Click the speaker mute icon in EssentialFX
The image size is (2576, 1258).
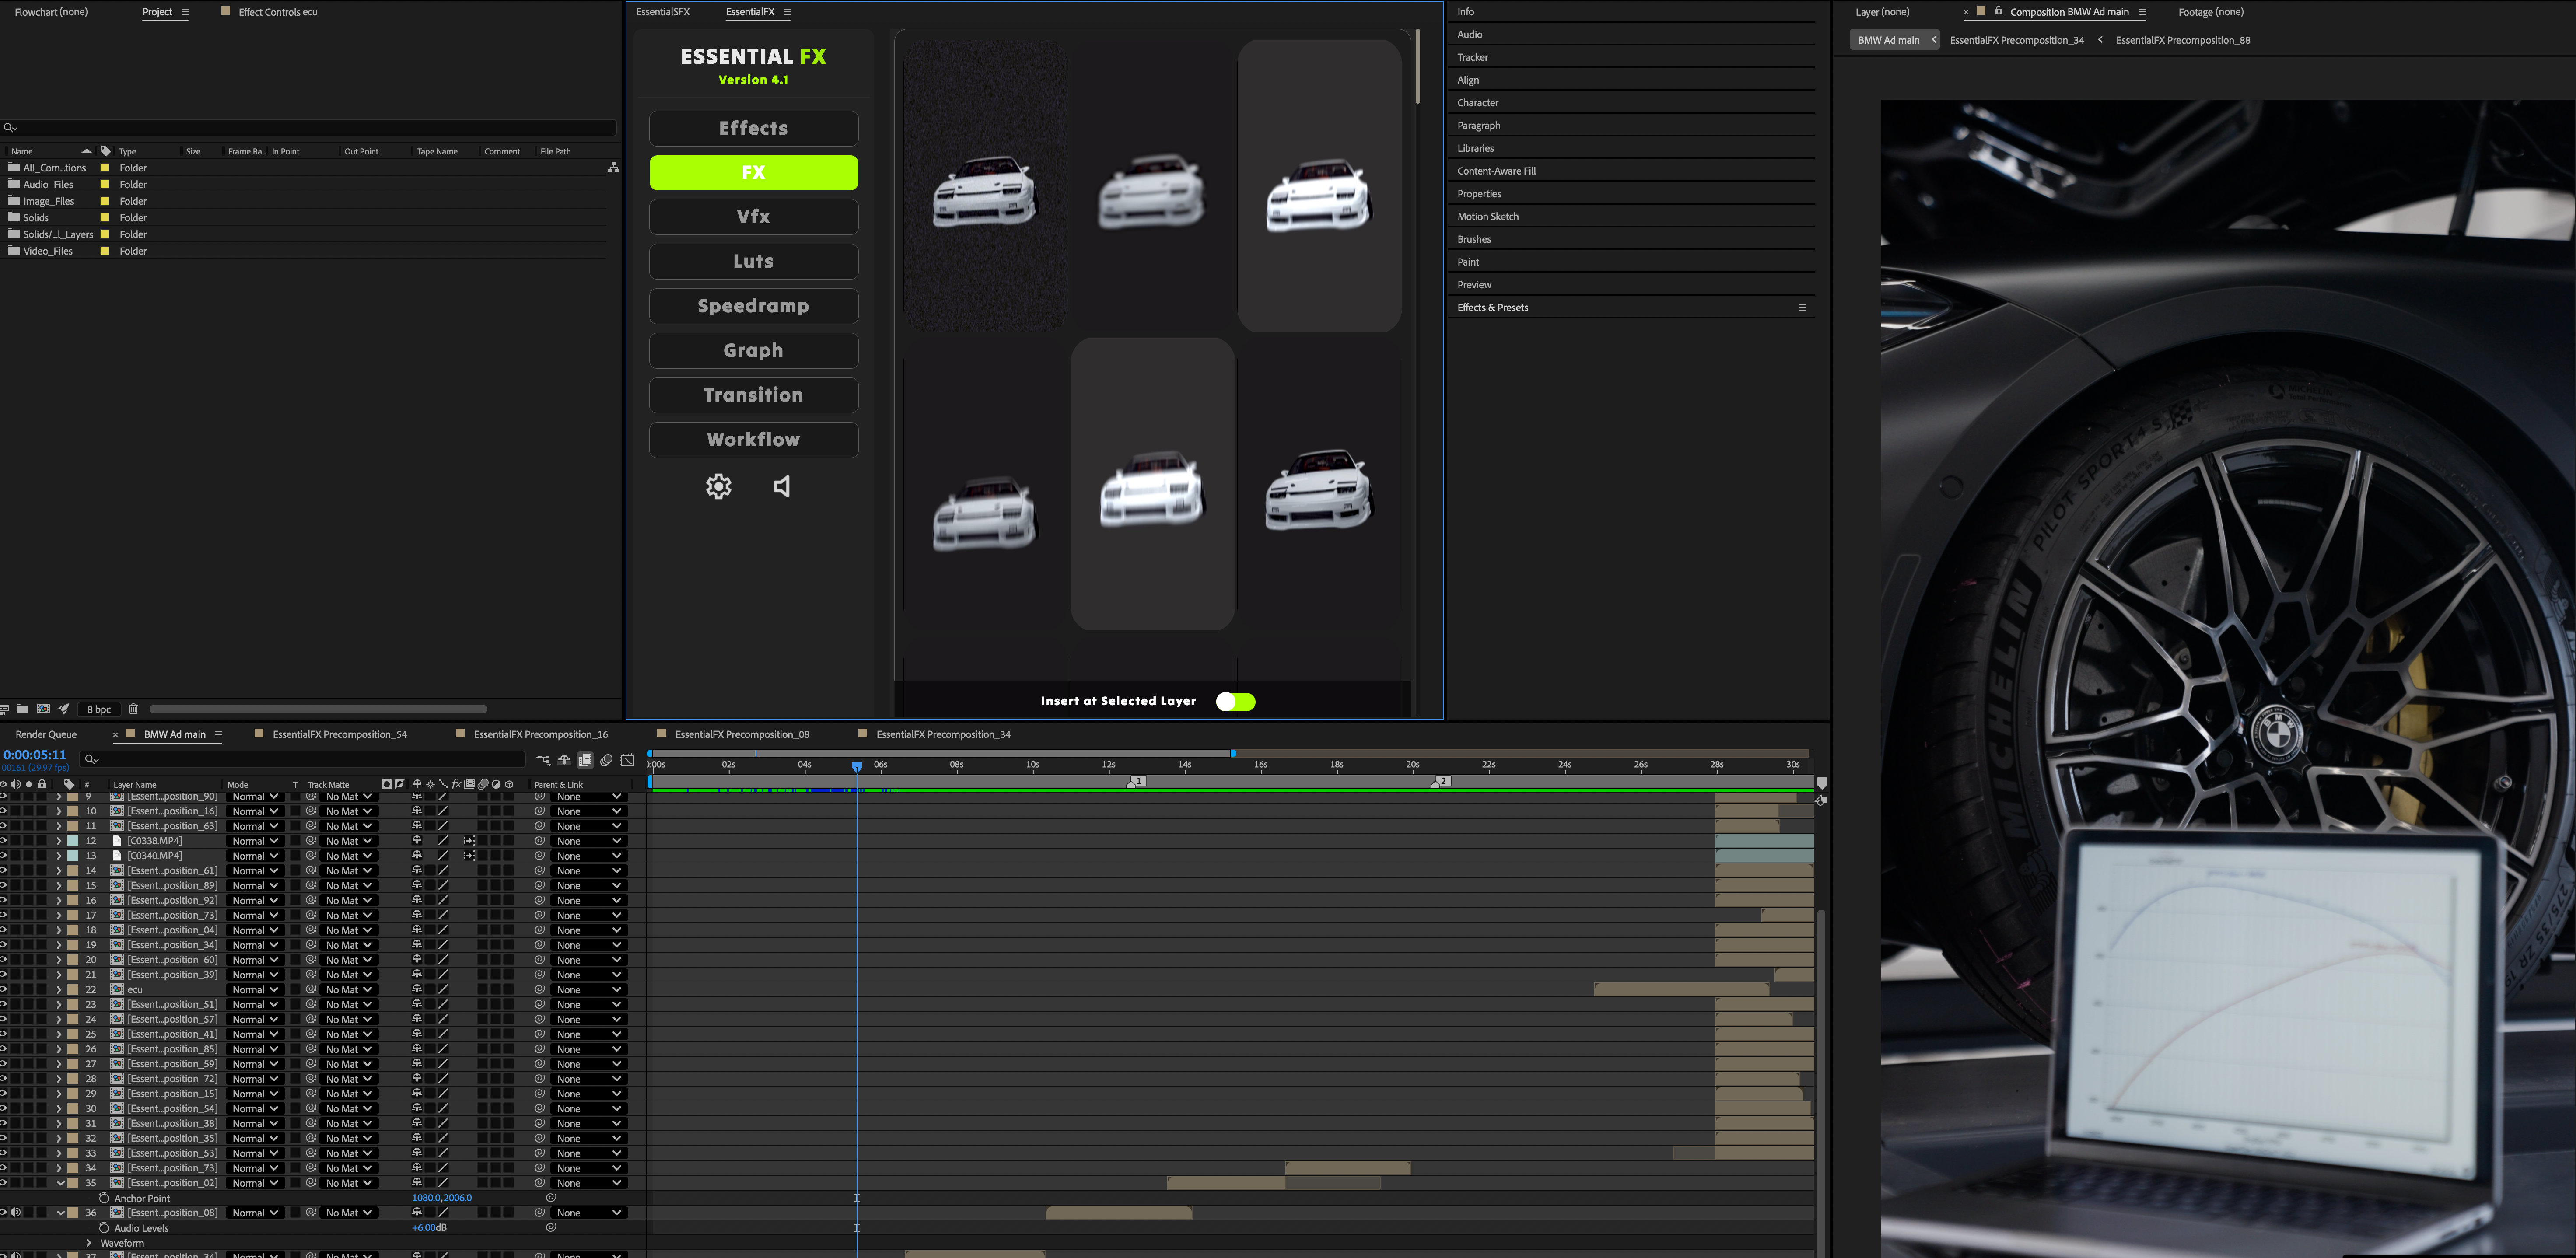click(x=782, y=487)
